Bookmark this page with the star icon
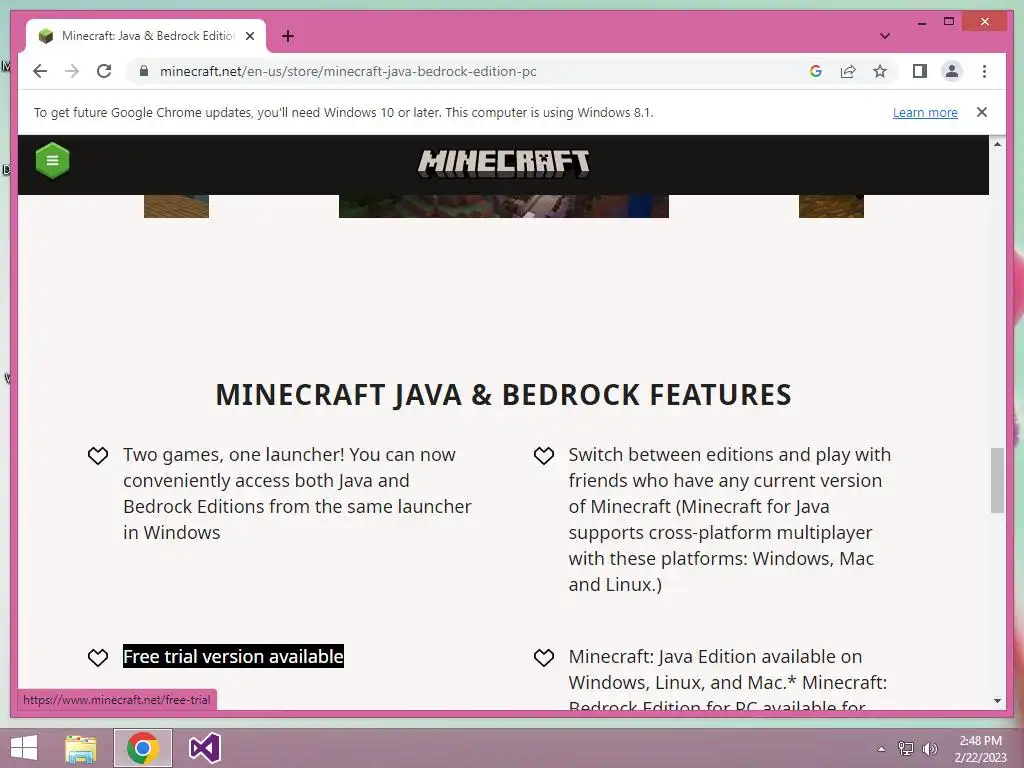 click(880, 71)
